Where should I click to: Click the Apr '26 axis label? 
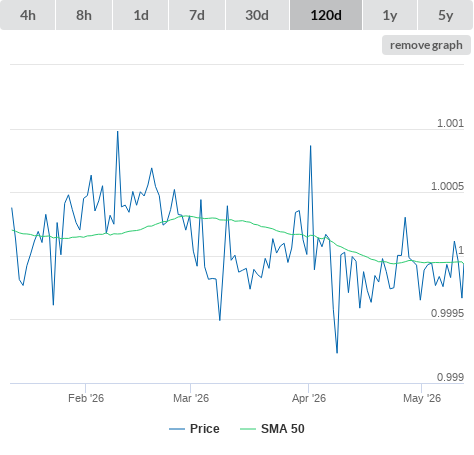coord(309,398)
